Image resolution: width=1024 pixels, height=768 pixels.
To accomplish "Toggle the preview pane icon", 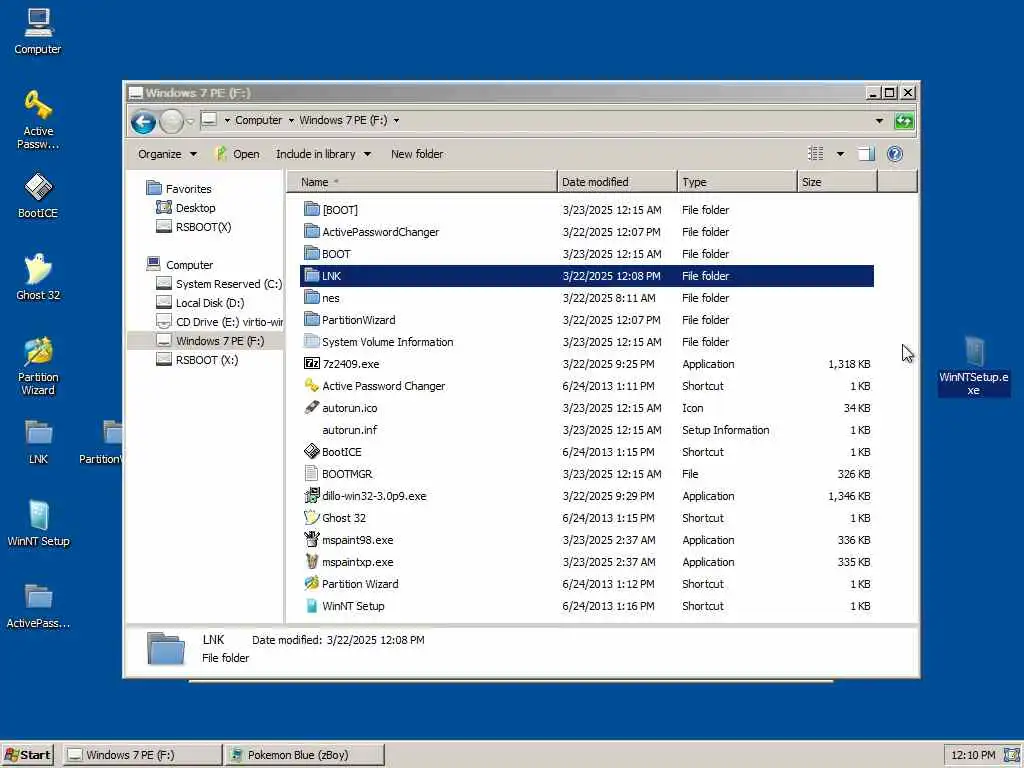I will pos(866,154).
